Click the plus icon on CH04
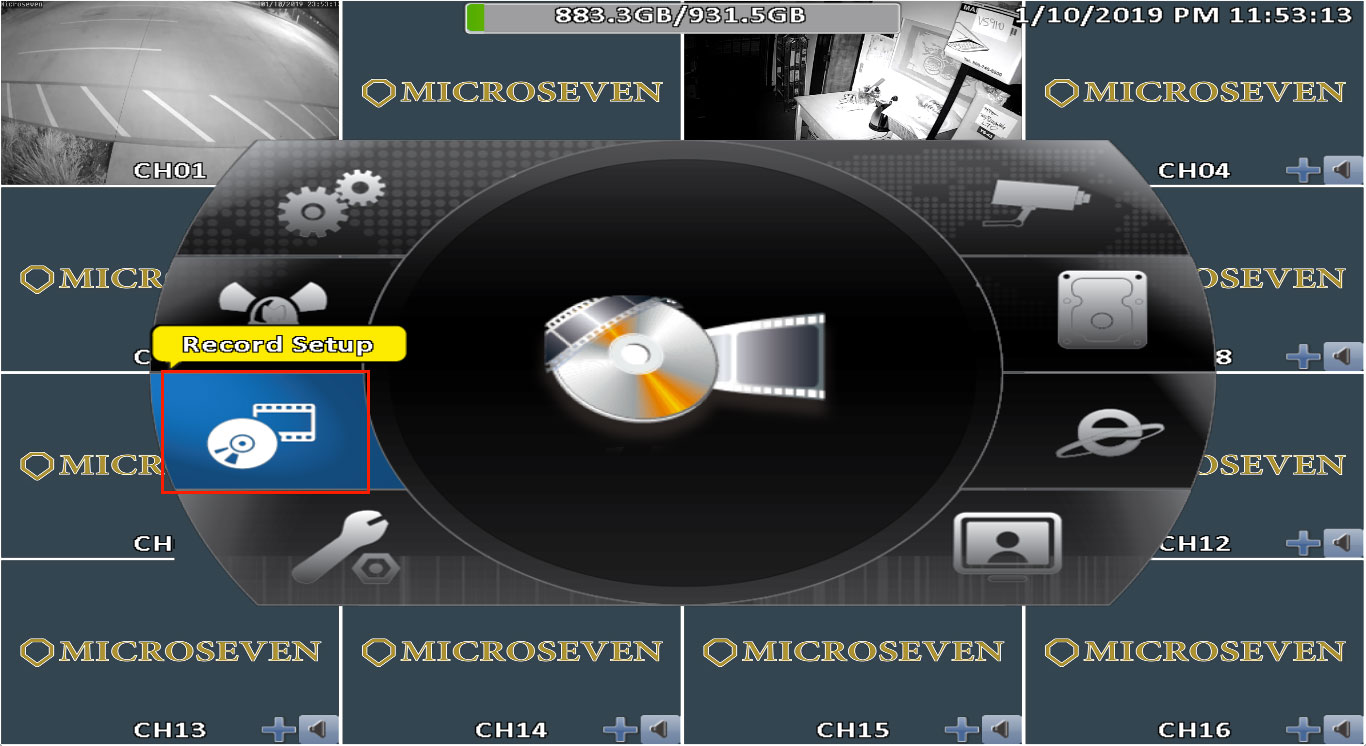 pos(1303,170)
